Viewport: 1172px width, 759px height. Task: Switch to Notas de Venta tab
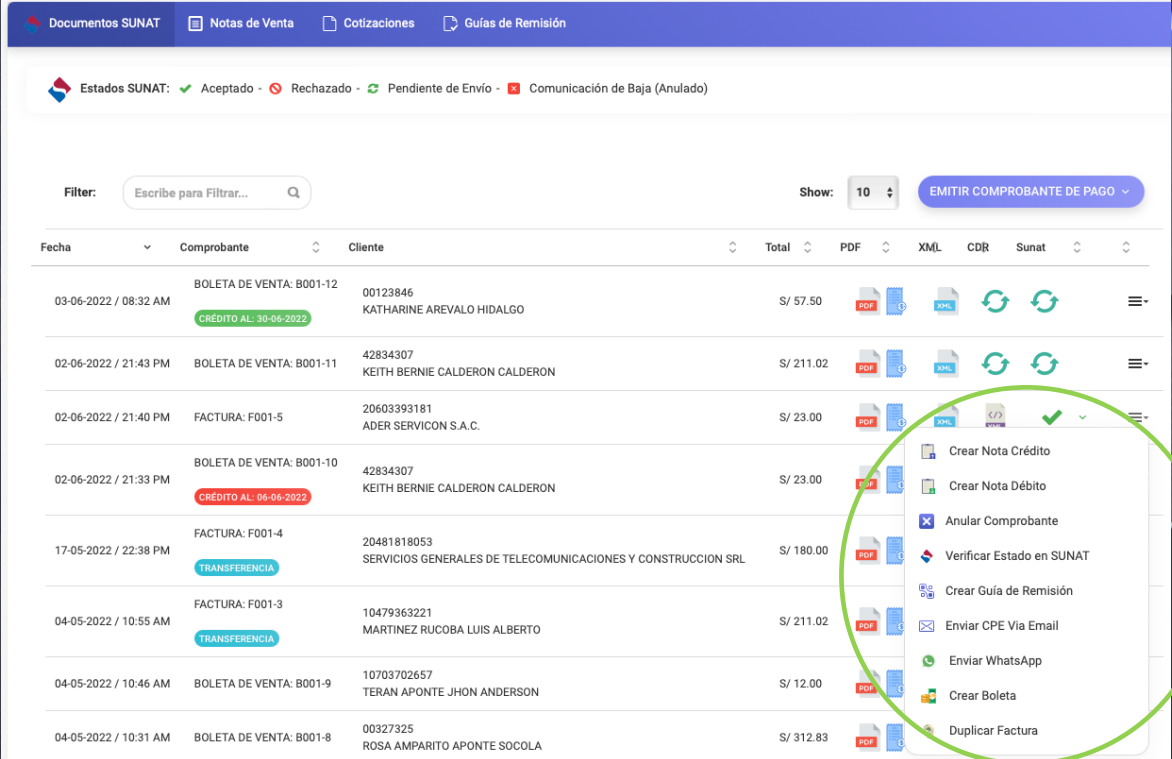[x=240, y=23]
